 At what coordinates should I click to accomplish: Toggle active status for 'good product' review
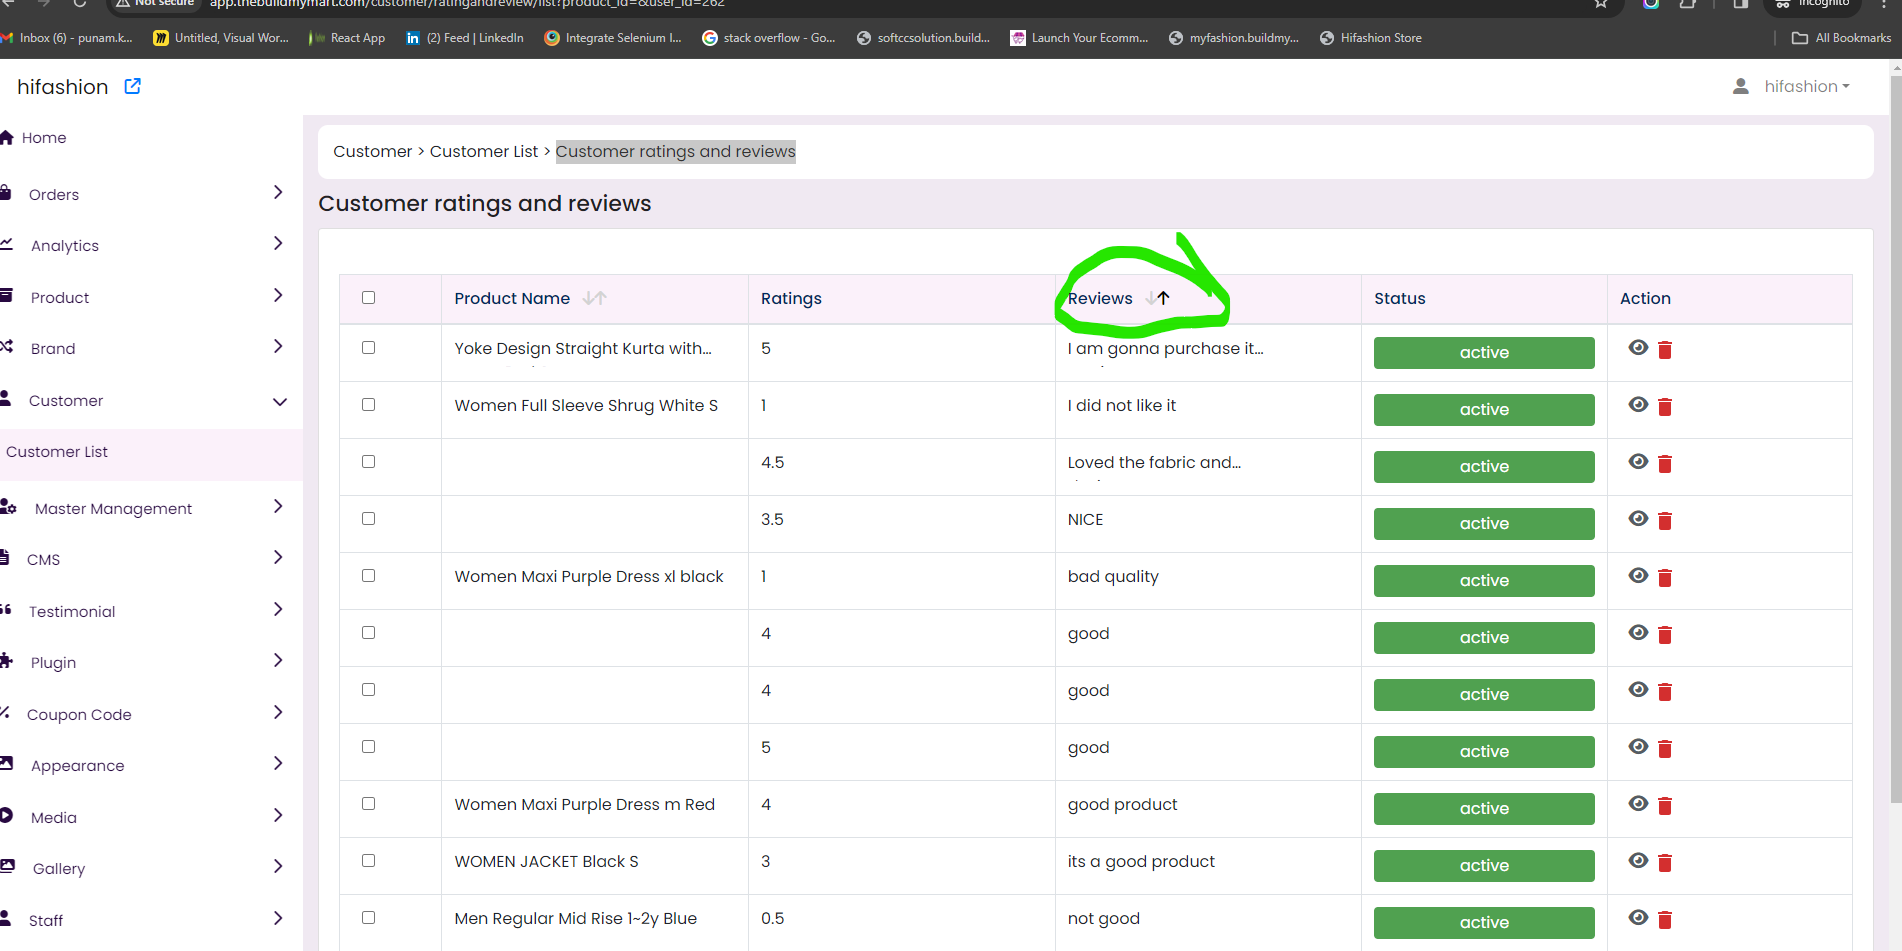(1484, 809)
